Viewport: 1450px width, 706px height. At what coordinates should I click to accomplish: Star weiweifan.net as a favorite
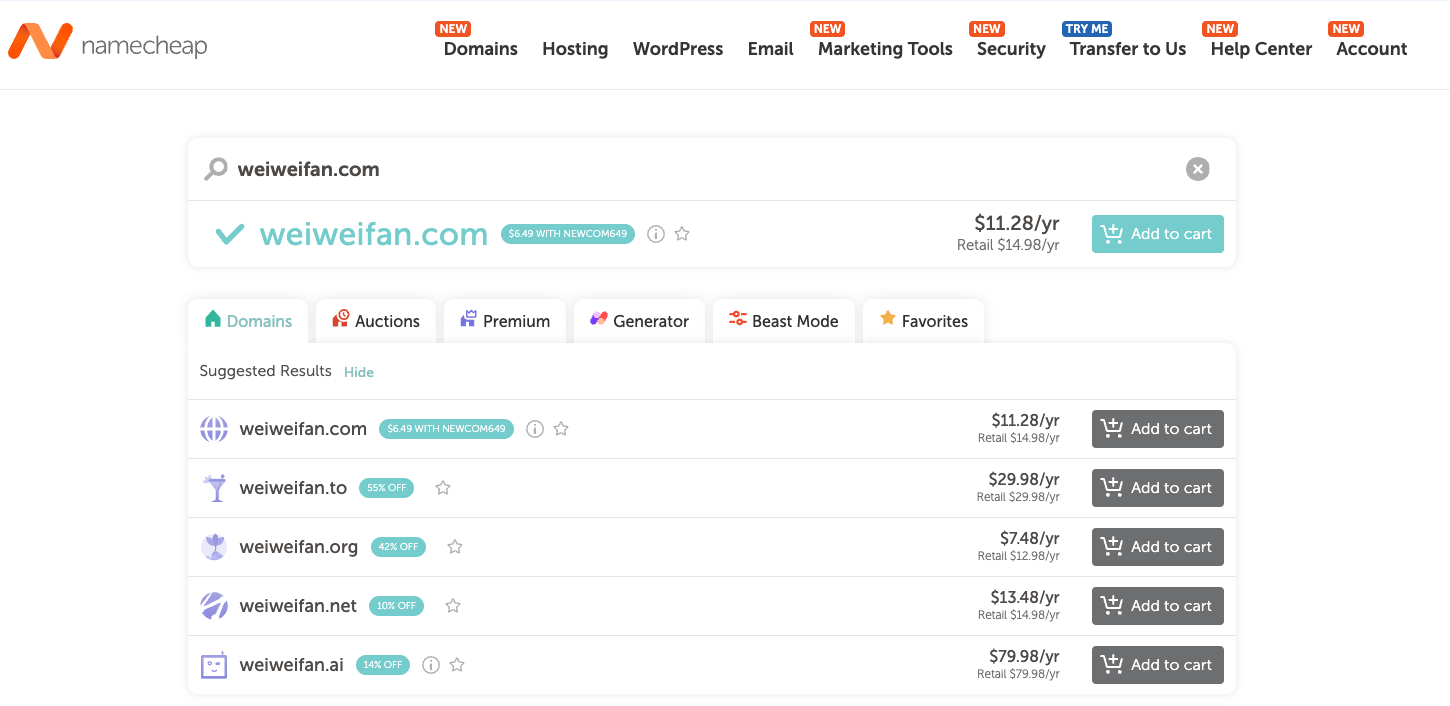point(453,606)
